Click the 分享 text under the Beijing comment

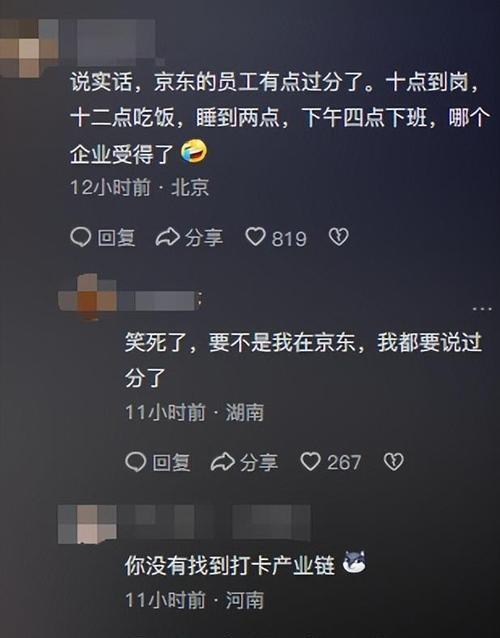click(x=204, y=238)
